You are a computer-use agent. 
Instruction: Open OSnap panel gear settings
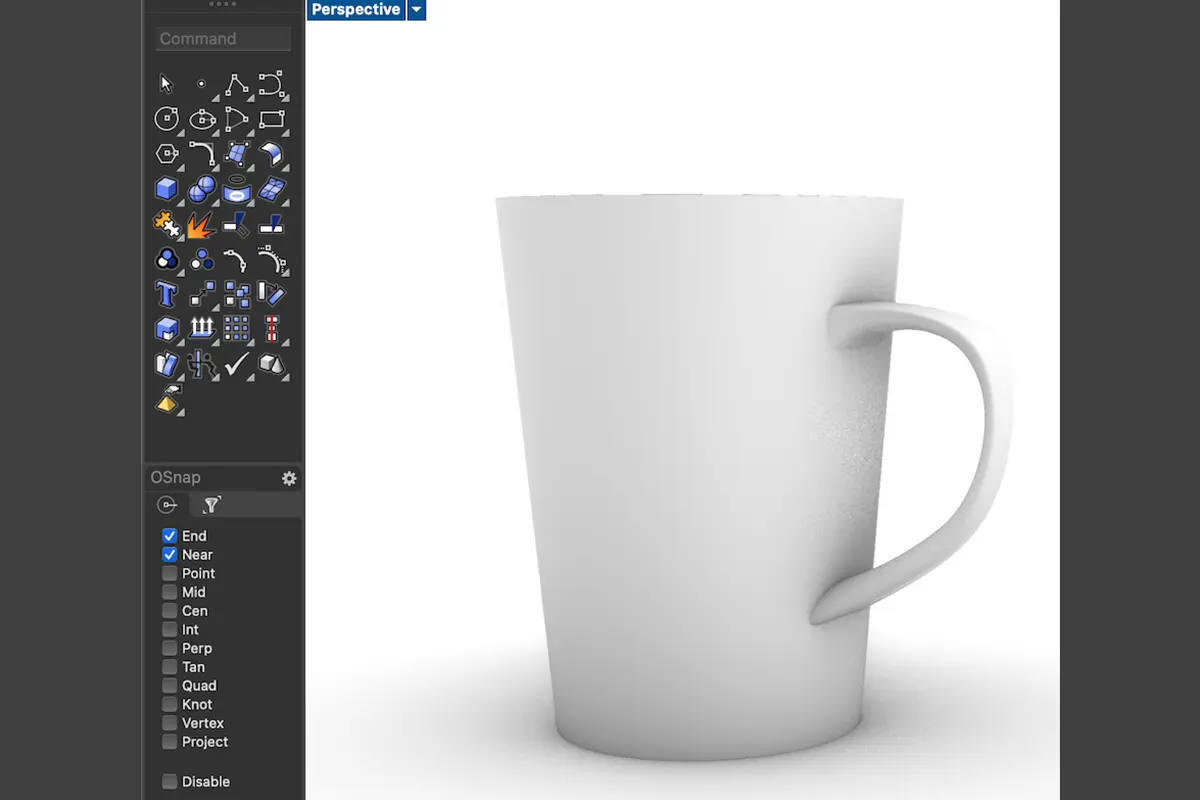pyautogui.click(x=289, y=478)
